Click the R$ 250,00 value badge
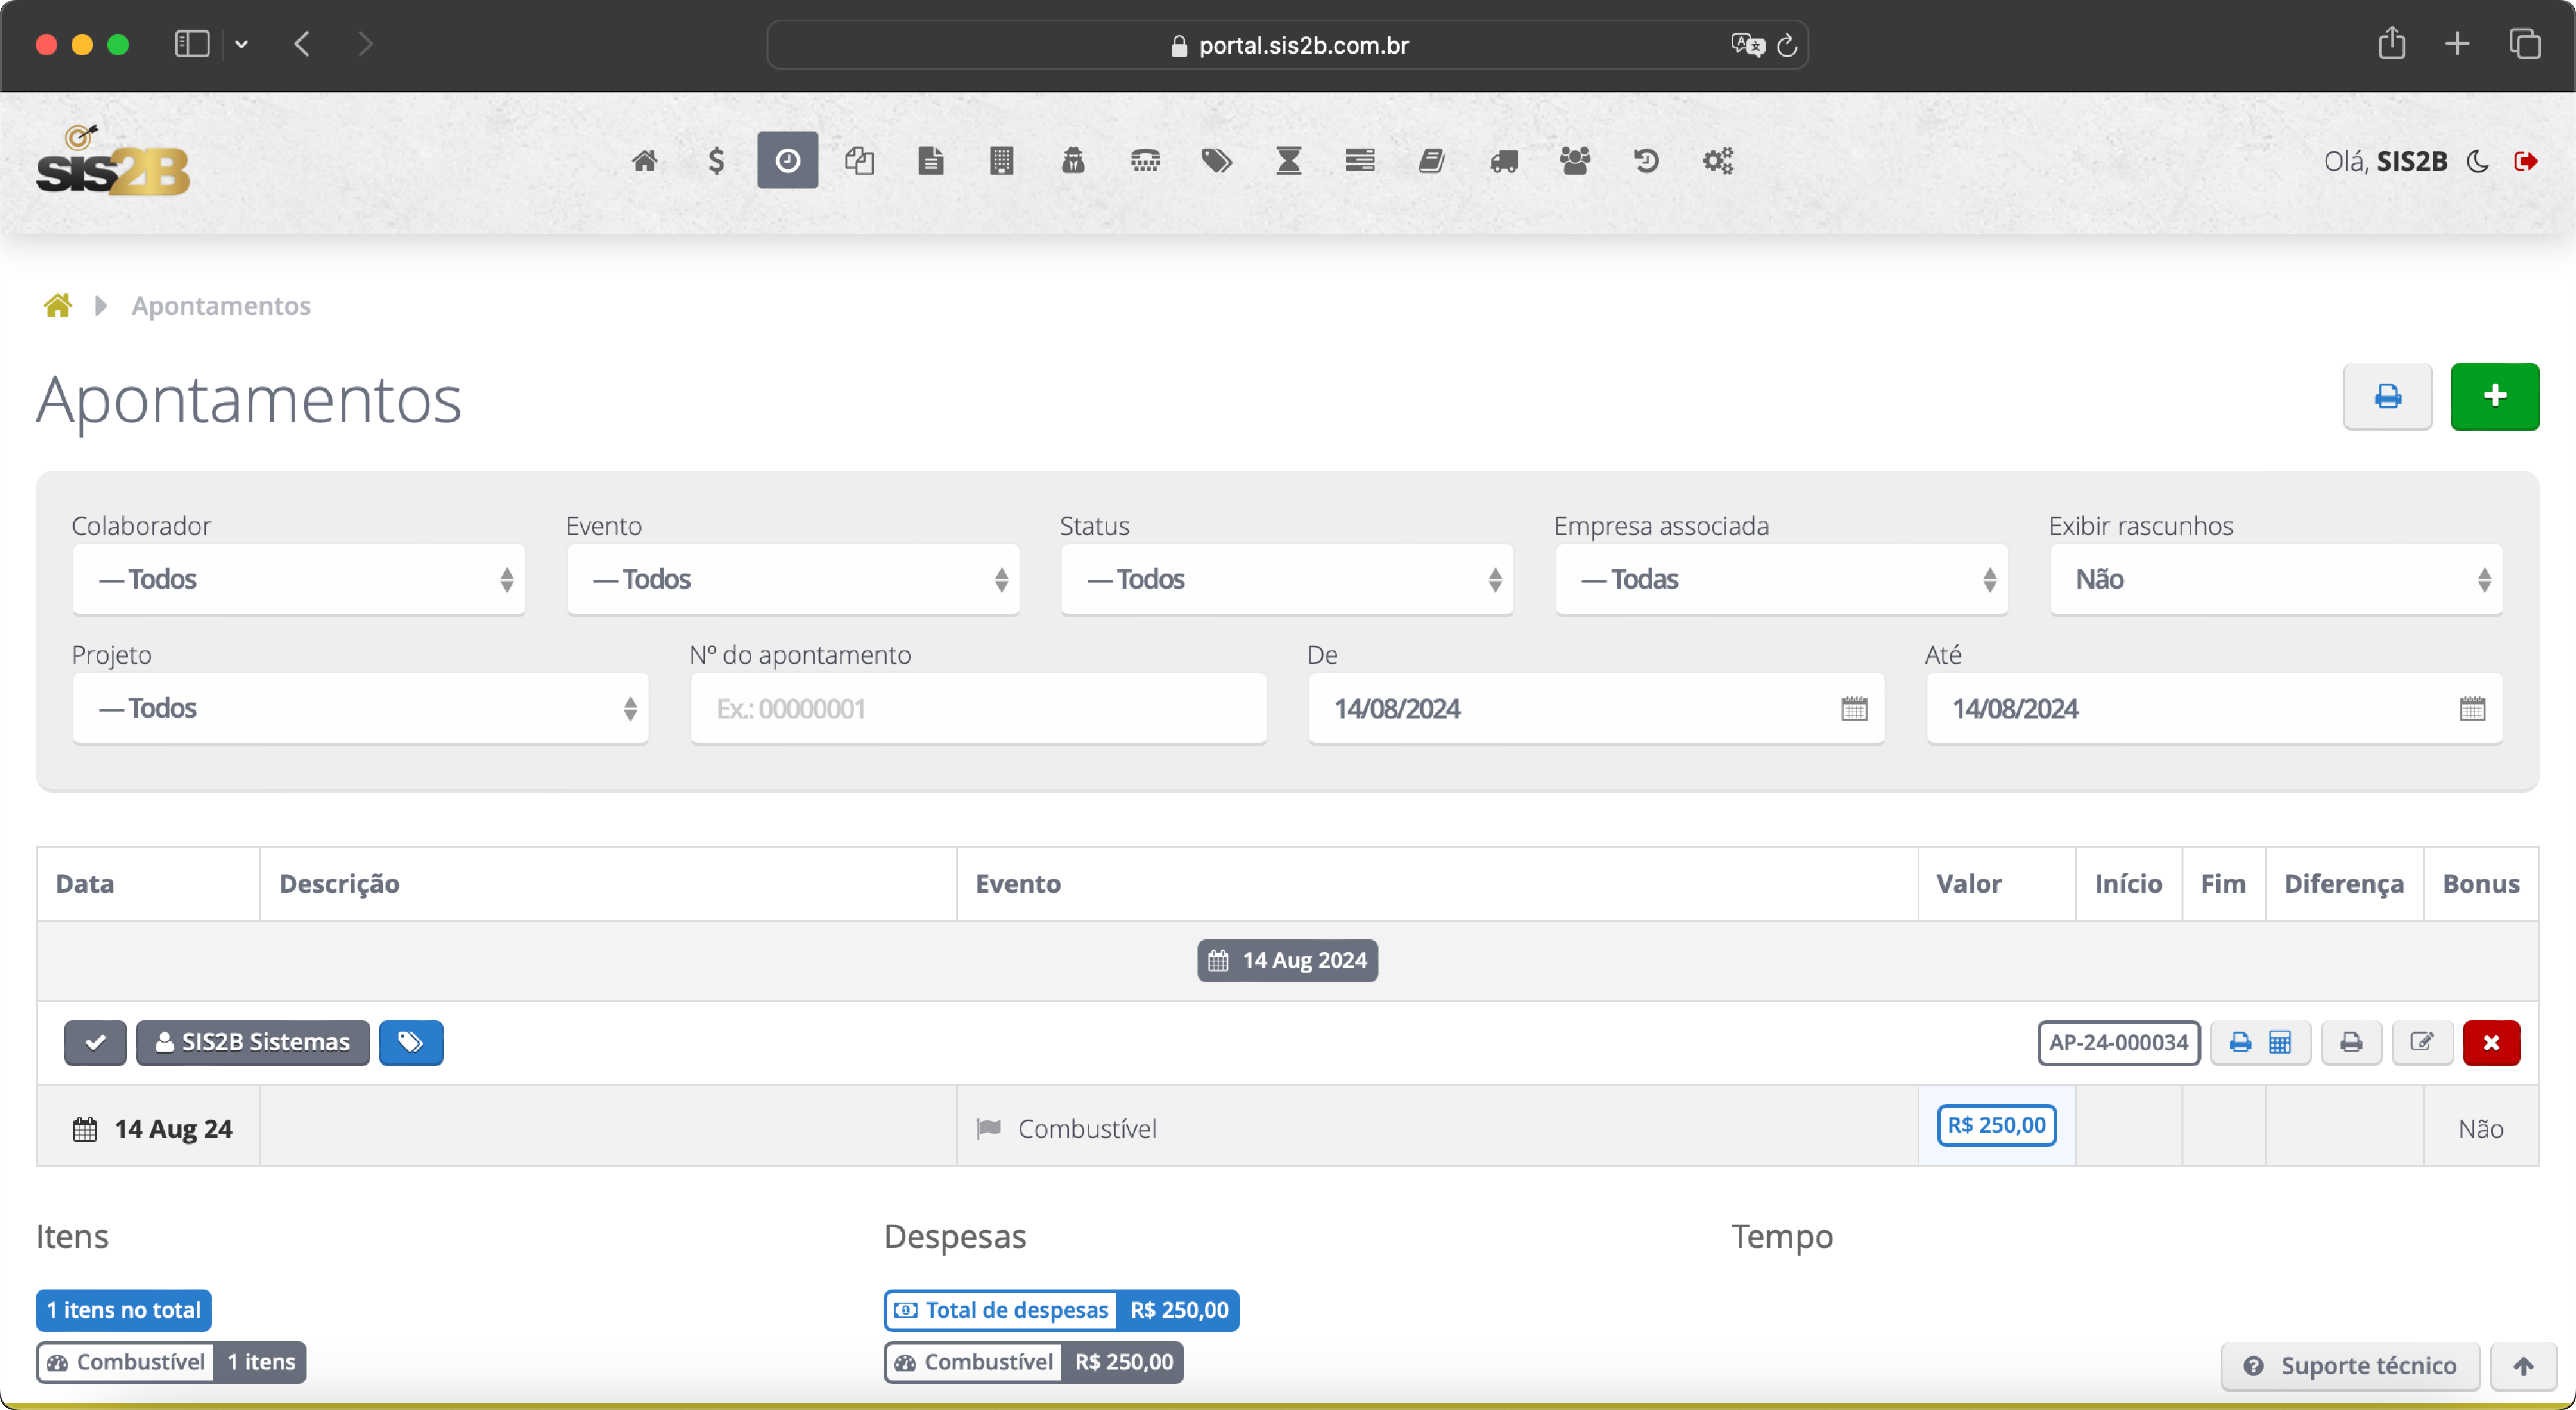This screenshot has height=1410, width=2576. 1996,1125
